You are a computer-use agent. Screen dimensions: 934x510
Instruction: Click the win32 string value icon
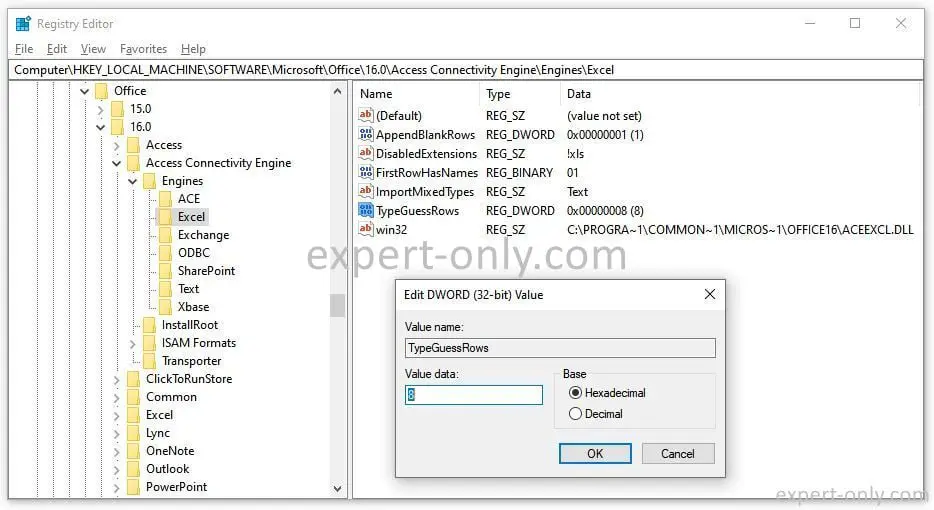(x=366, y=229)
